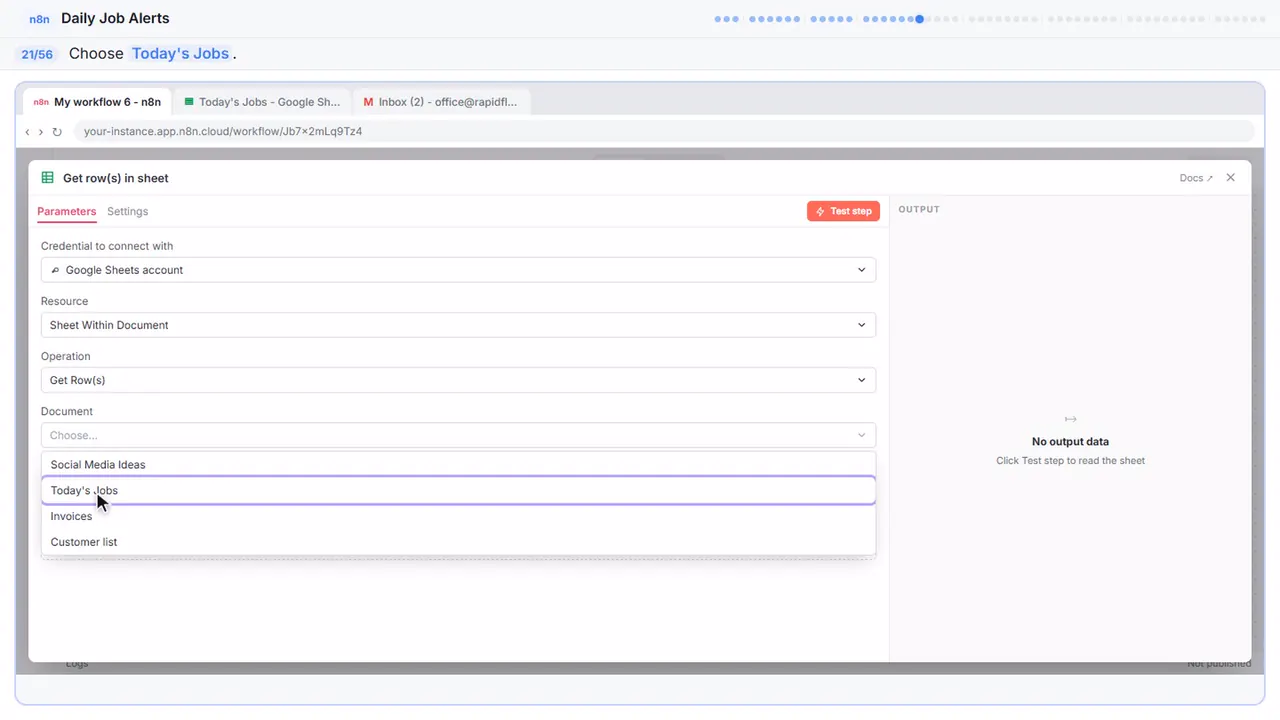1280x720 pixels.
Task: Select Social Media Ideas document option
Action: [458, 464]
